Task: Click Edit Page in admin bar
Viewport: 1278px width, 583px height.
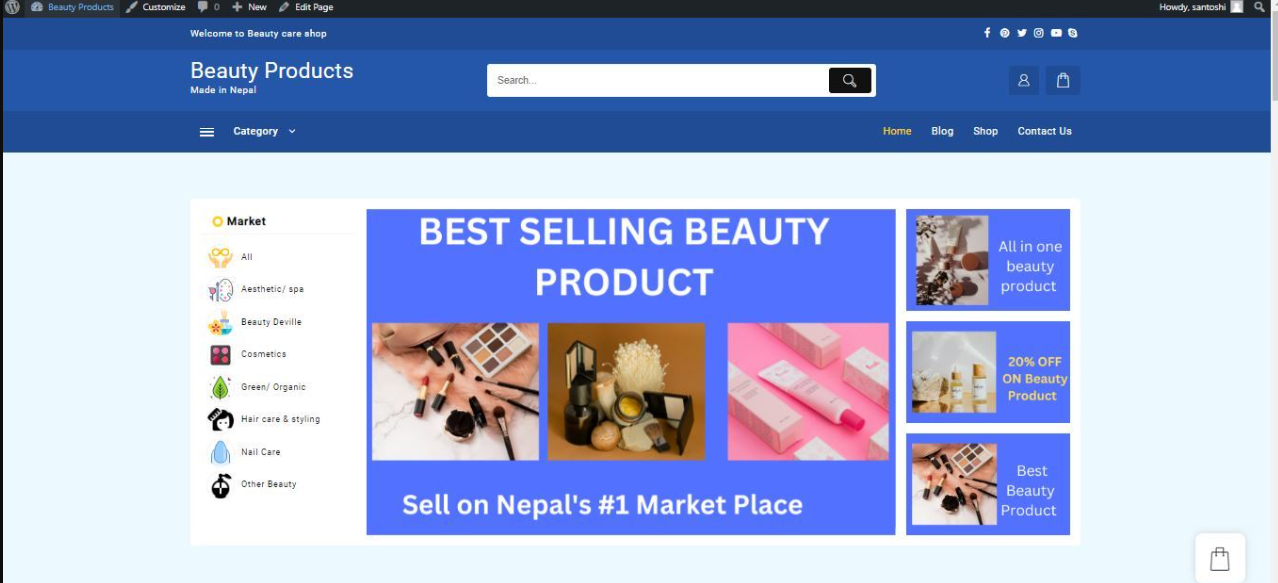Action: [306, 7]
